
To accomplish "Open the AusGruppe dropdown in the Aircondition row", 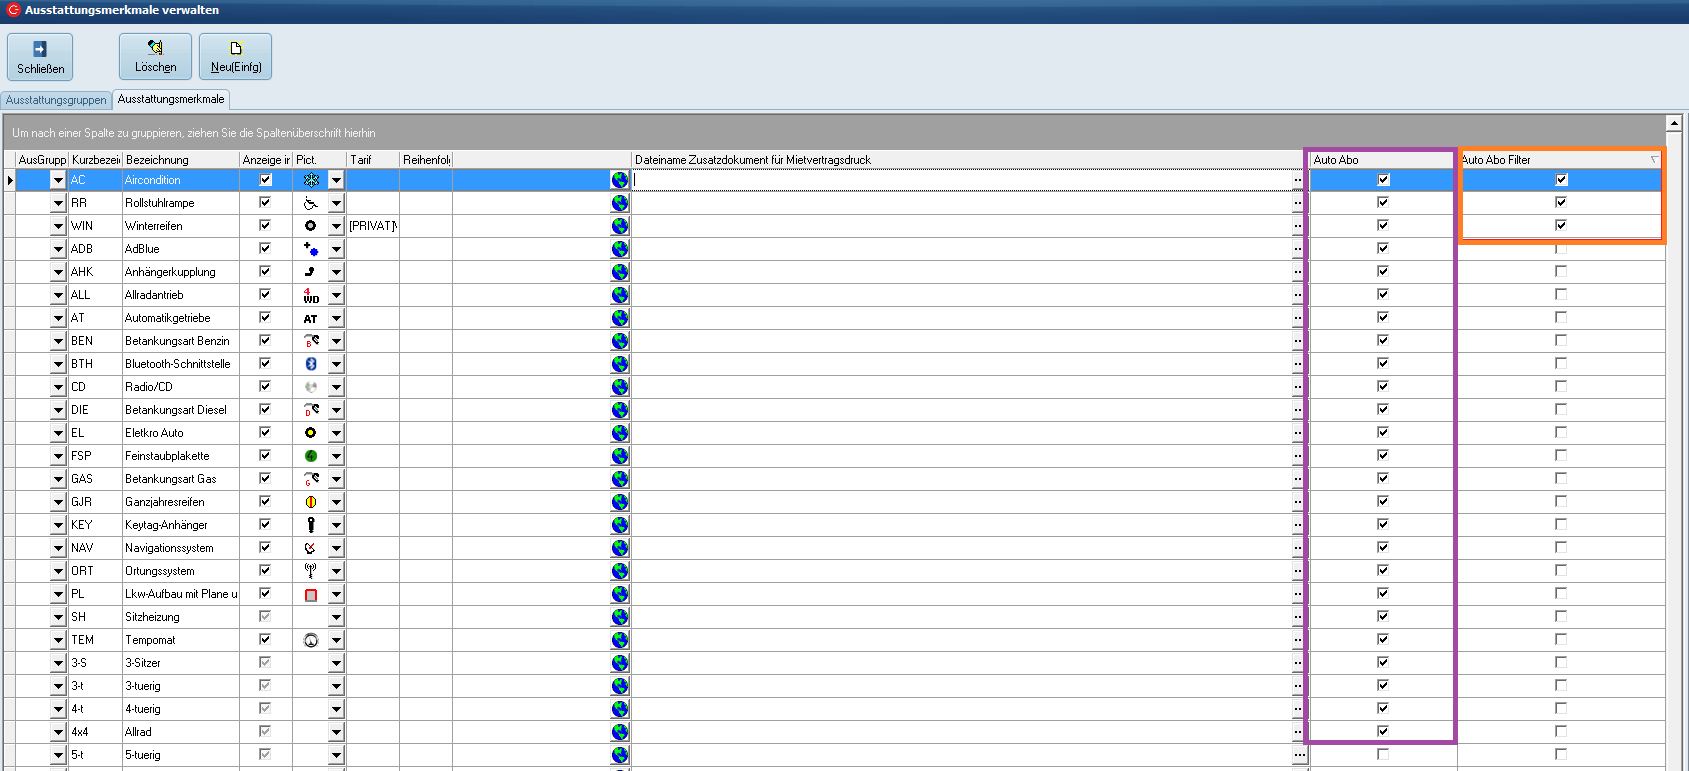I will pyautogui.click(x=58, y=181).
